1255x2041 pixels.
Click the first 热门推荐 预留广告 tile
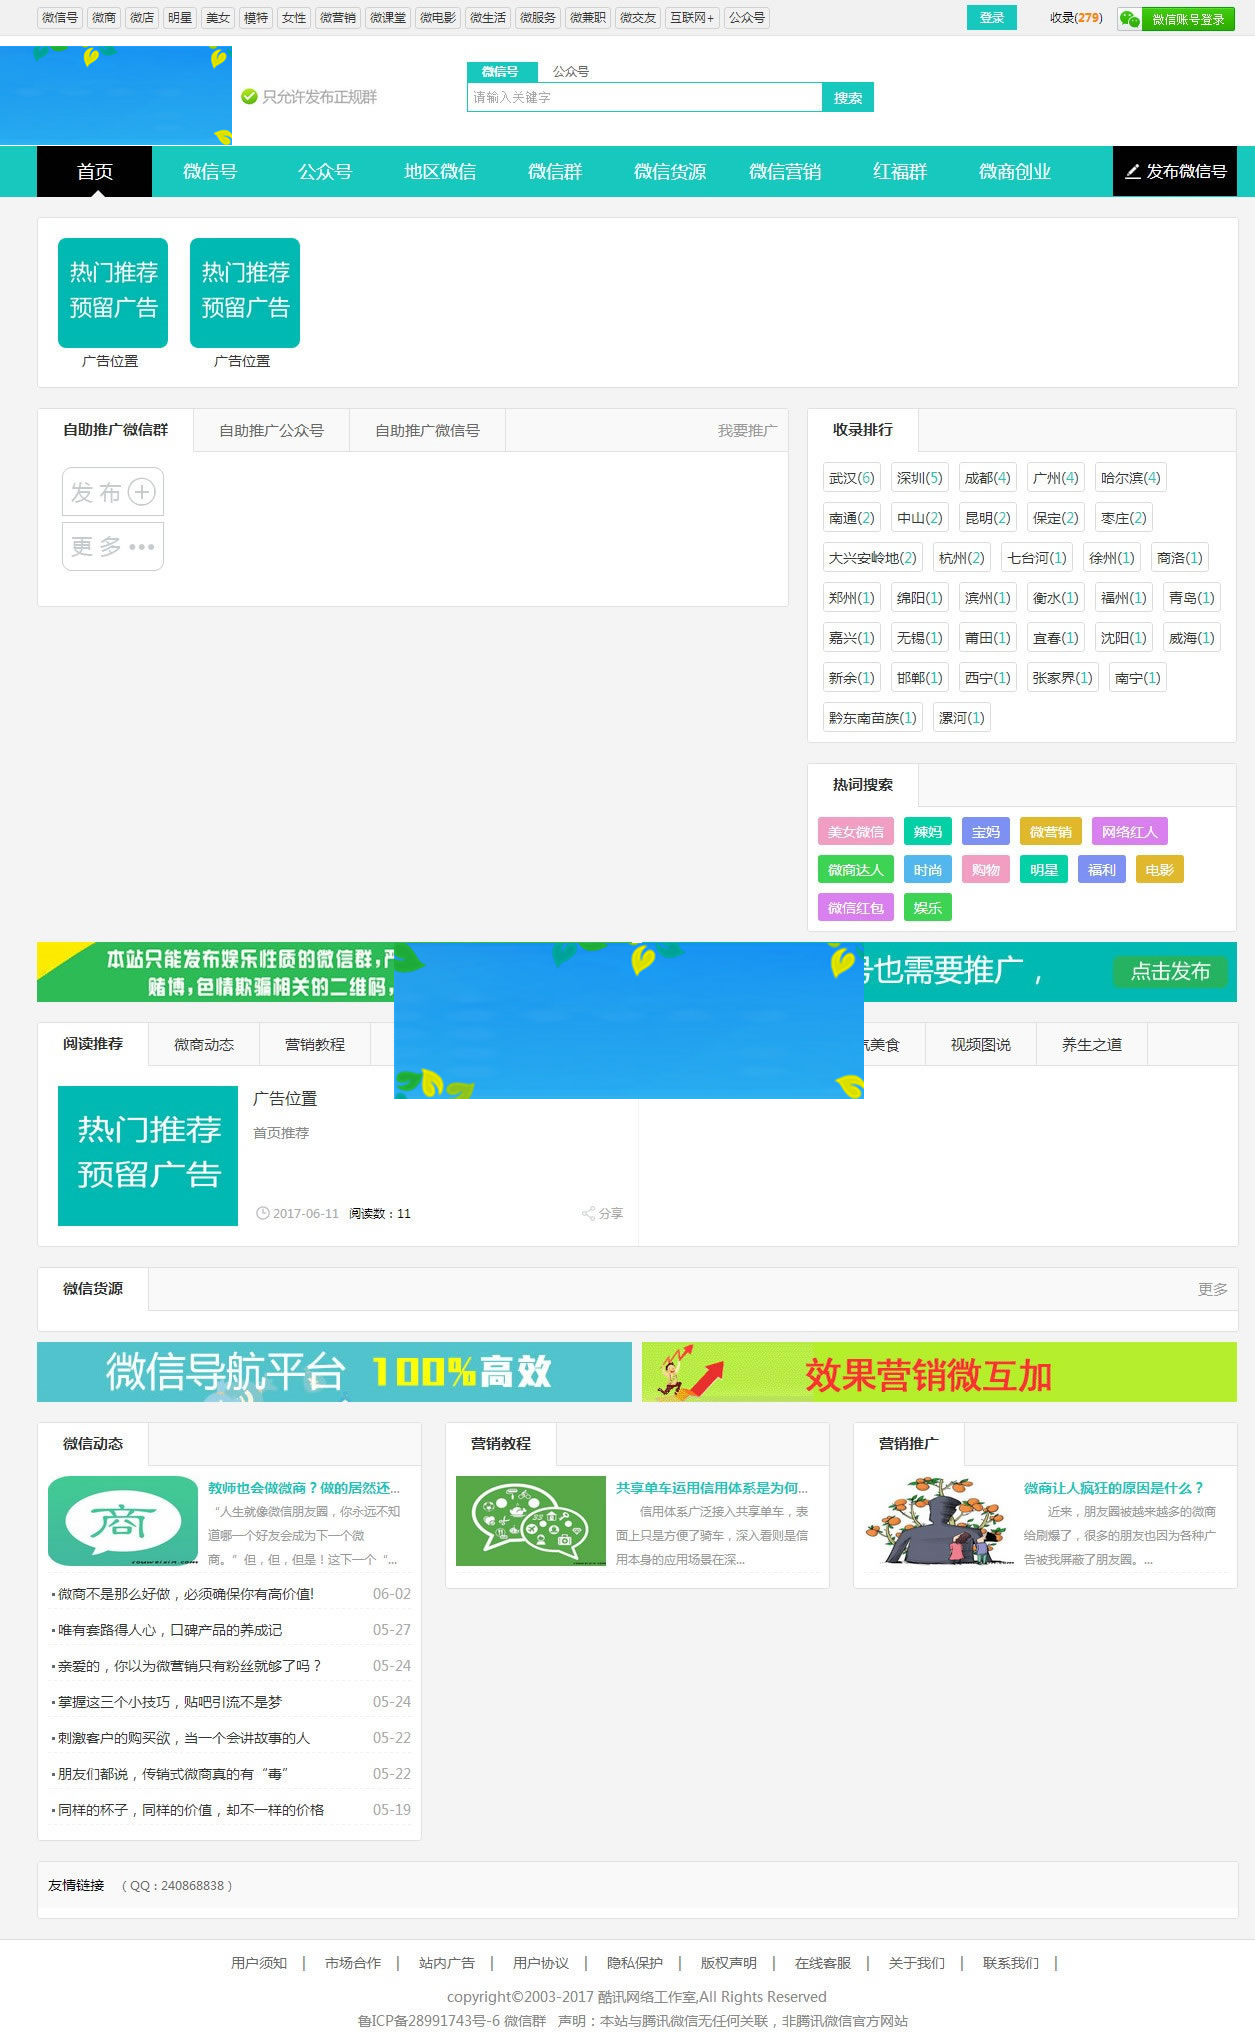pos(113,292)
